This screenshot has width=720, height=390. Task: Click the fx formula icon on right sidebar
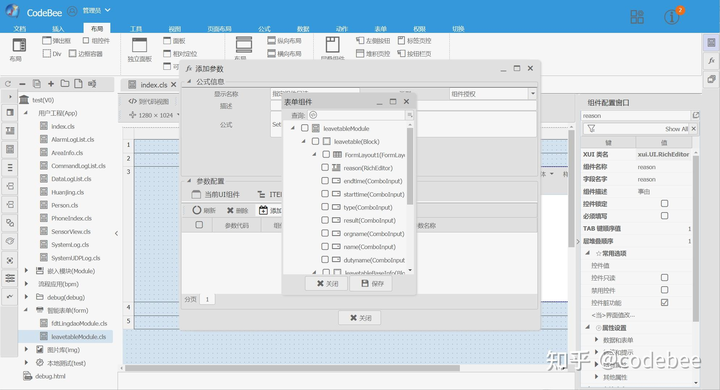(x=711, y=61)
